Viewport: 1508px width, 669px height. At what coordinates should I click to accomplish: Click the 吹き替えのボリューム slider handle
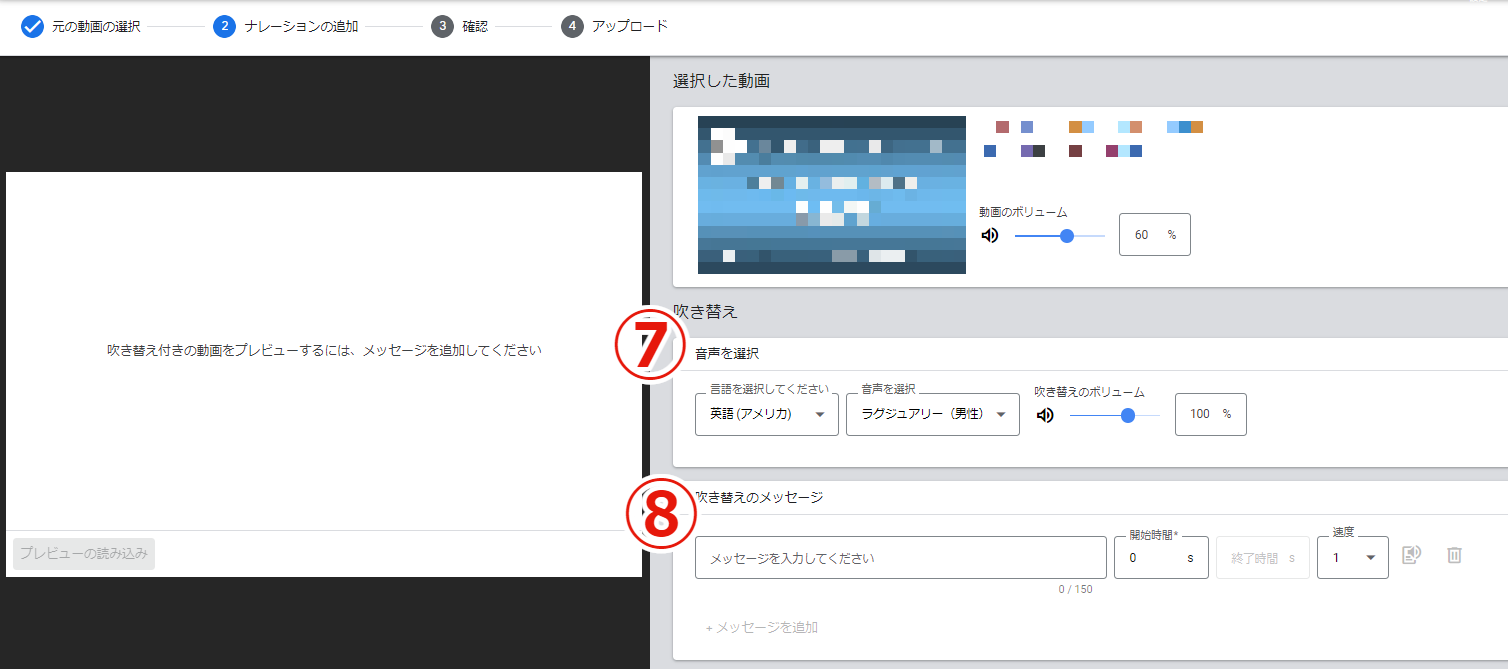click(x=1128, y=415)
